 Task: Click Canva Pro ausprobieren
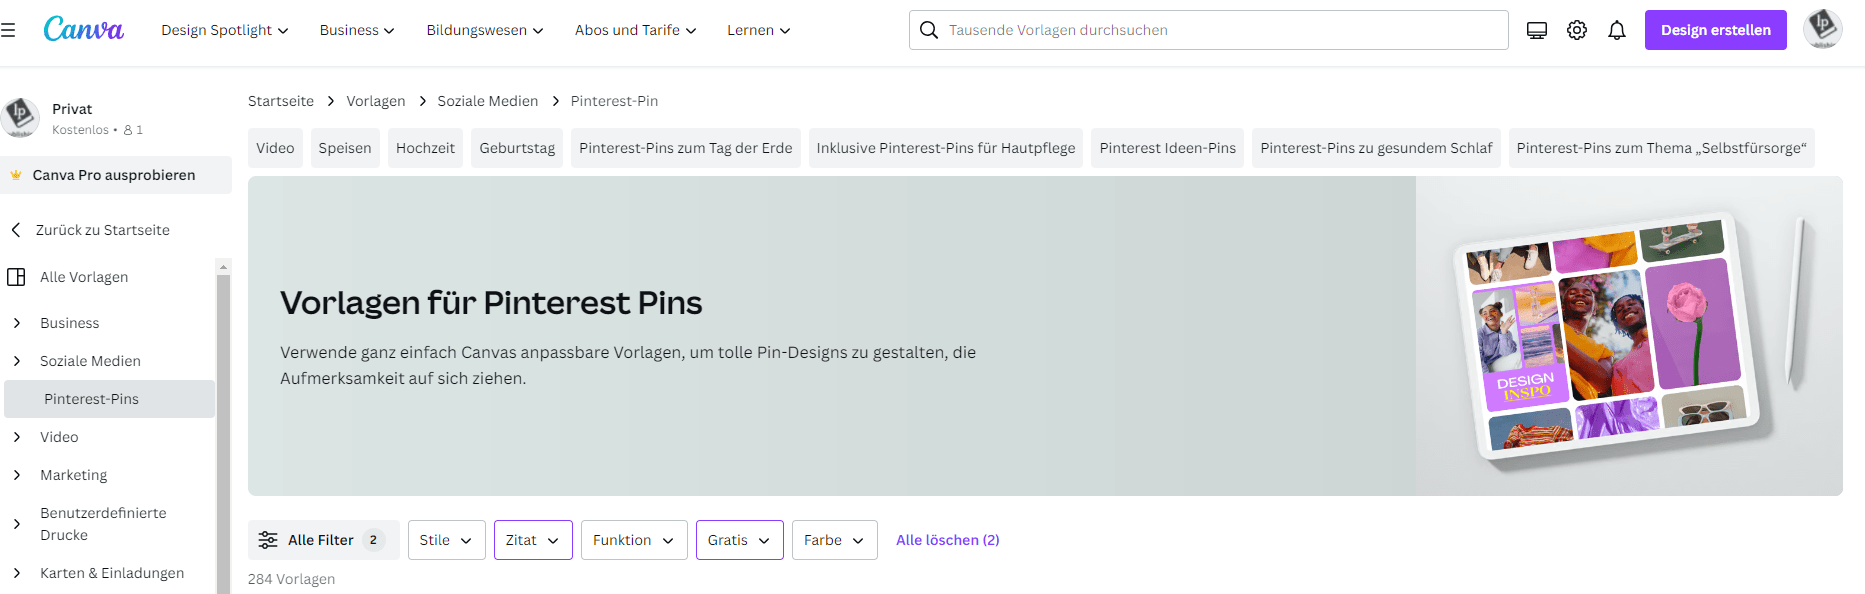pos(114,175)
